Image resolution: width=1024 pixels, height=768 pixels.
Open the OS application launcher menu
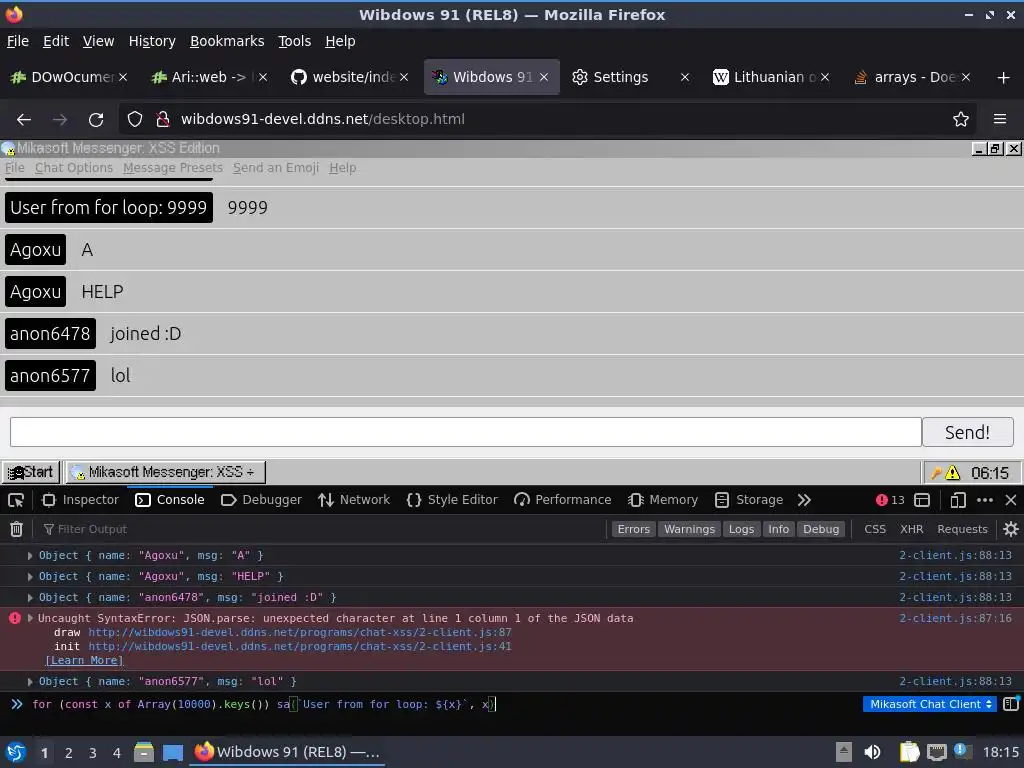pos(16,752)
